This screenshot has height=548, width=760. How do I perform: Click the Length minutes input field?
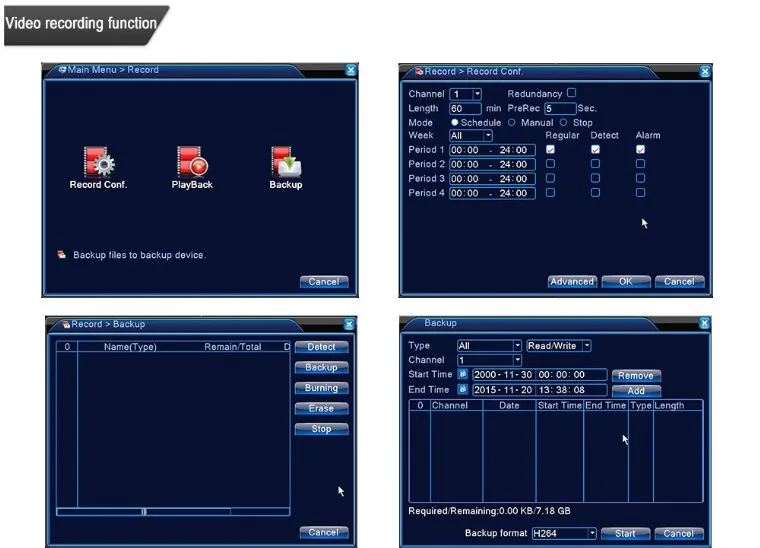(x=465, y=109)
